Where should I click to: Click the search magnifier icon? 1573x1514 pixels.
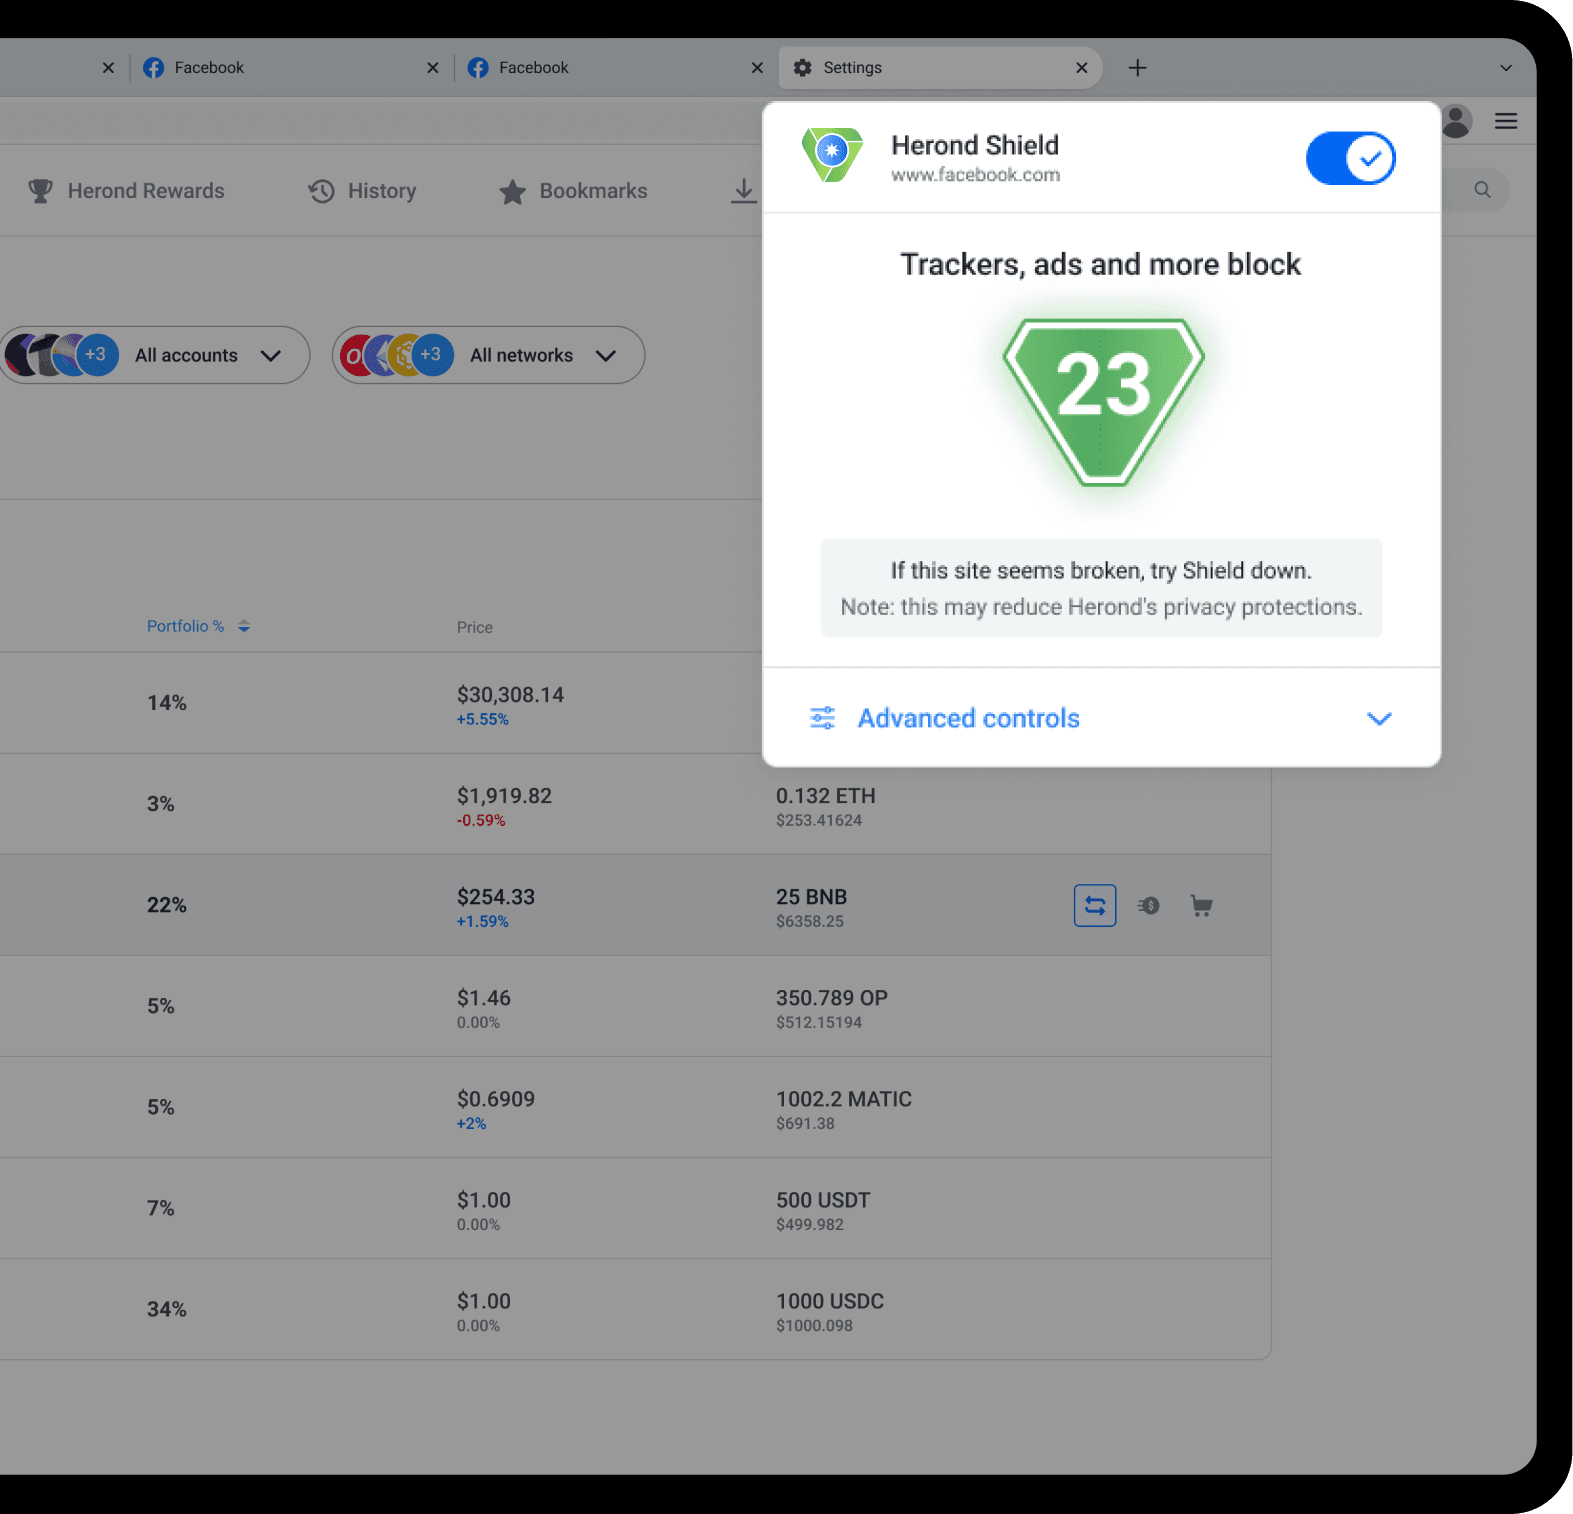[1482, 190]
